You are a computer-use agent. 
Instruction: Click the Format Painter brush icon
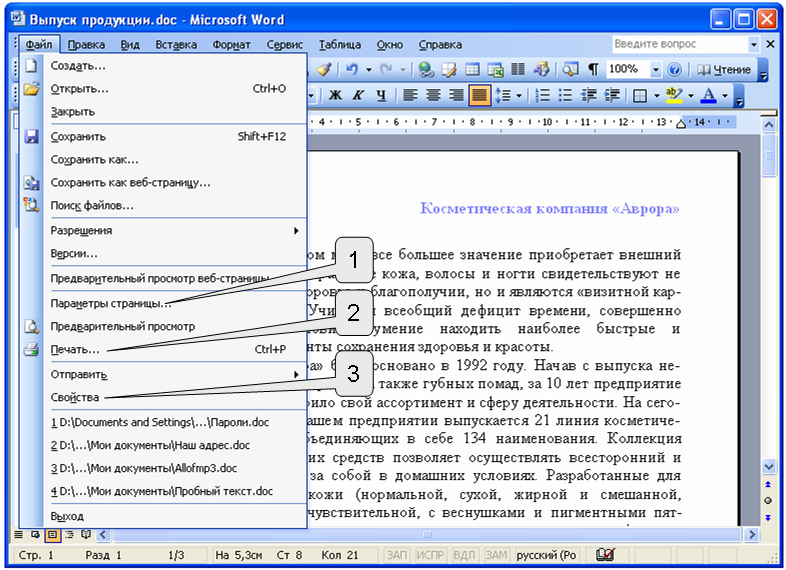(324, 69)
